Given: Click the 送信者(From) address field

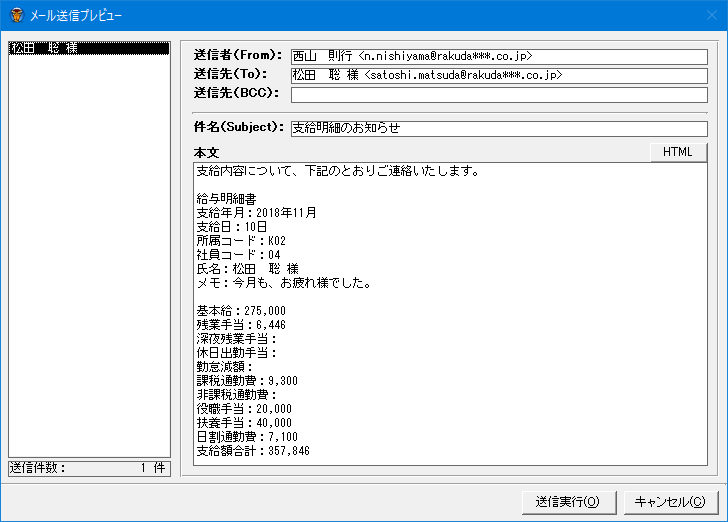Looking at the screenshot, I should pos(499,57).
